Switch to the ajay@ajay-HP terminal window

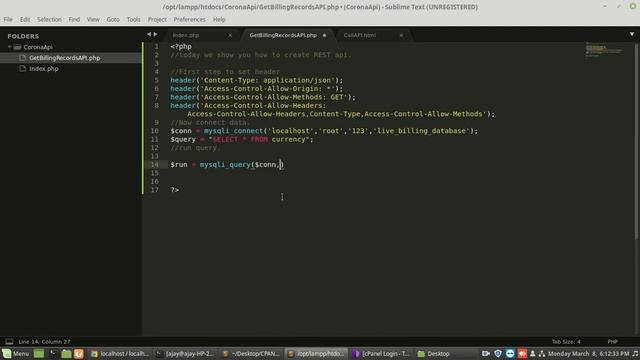[x=185, y=353]
